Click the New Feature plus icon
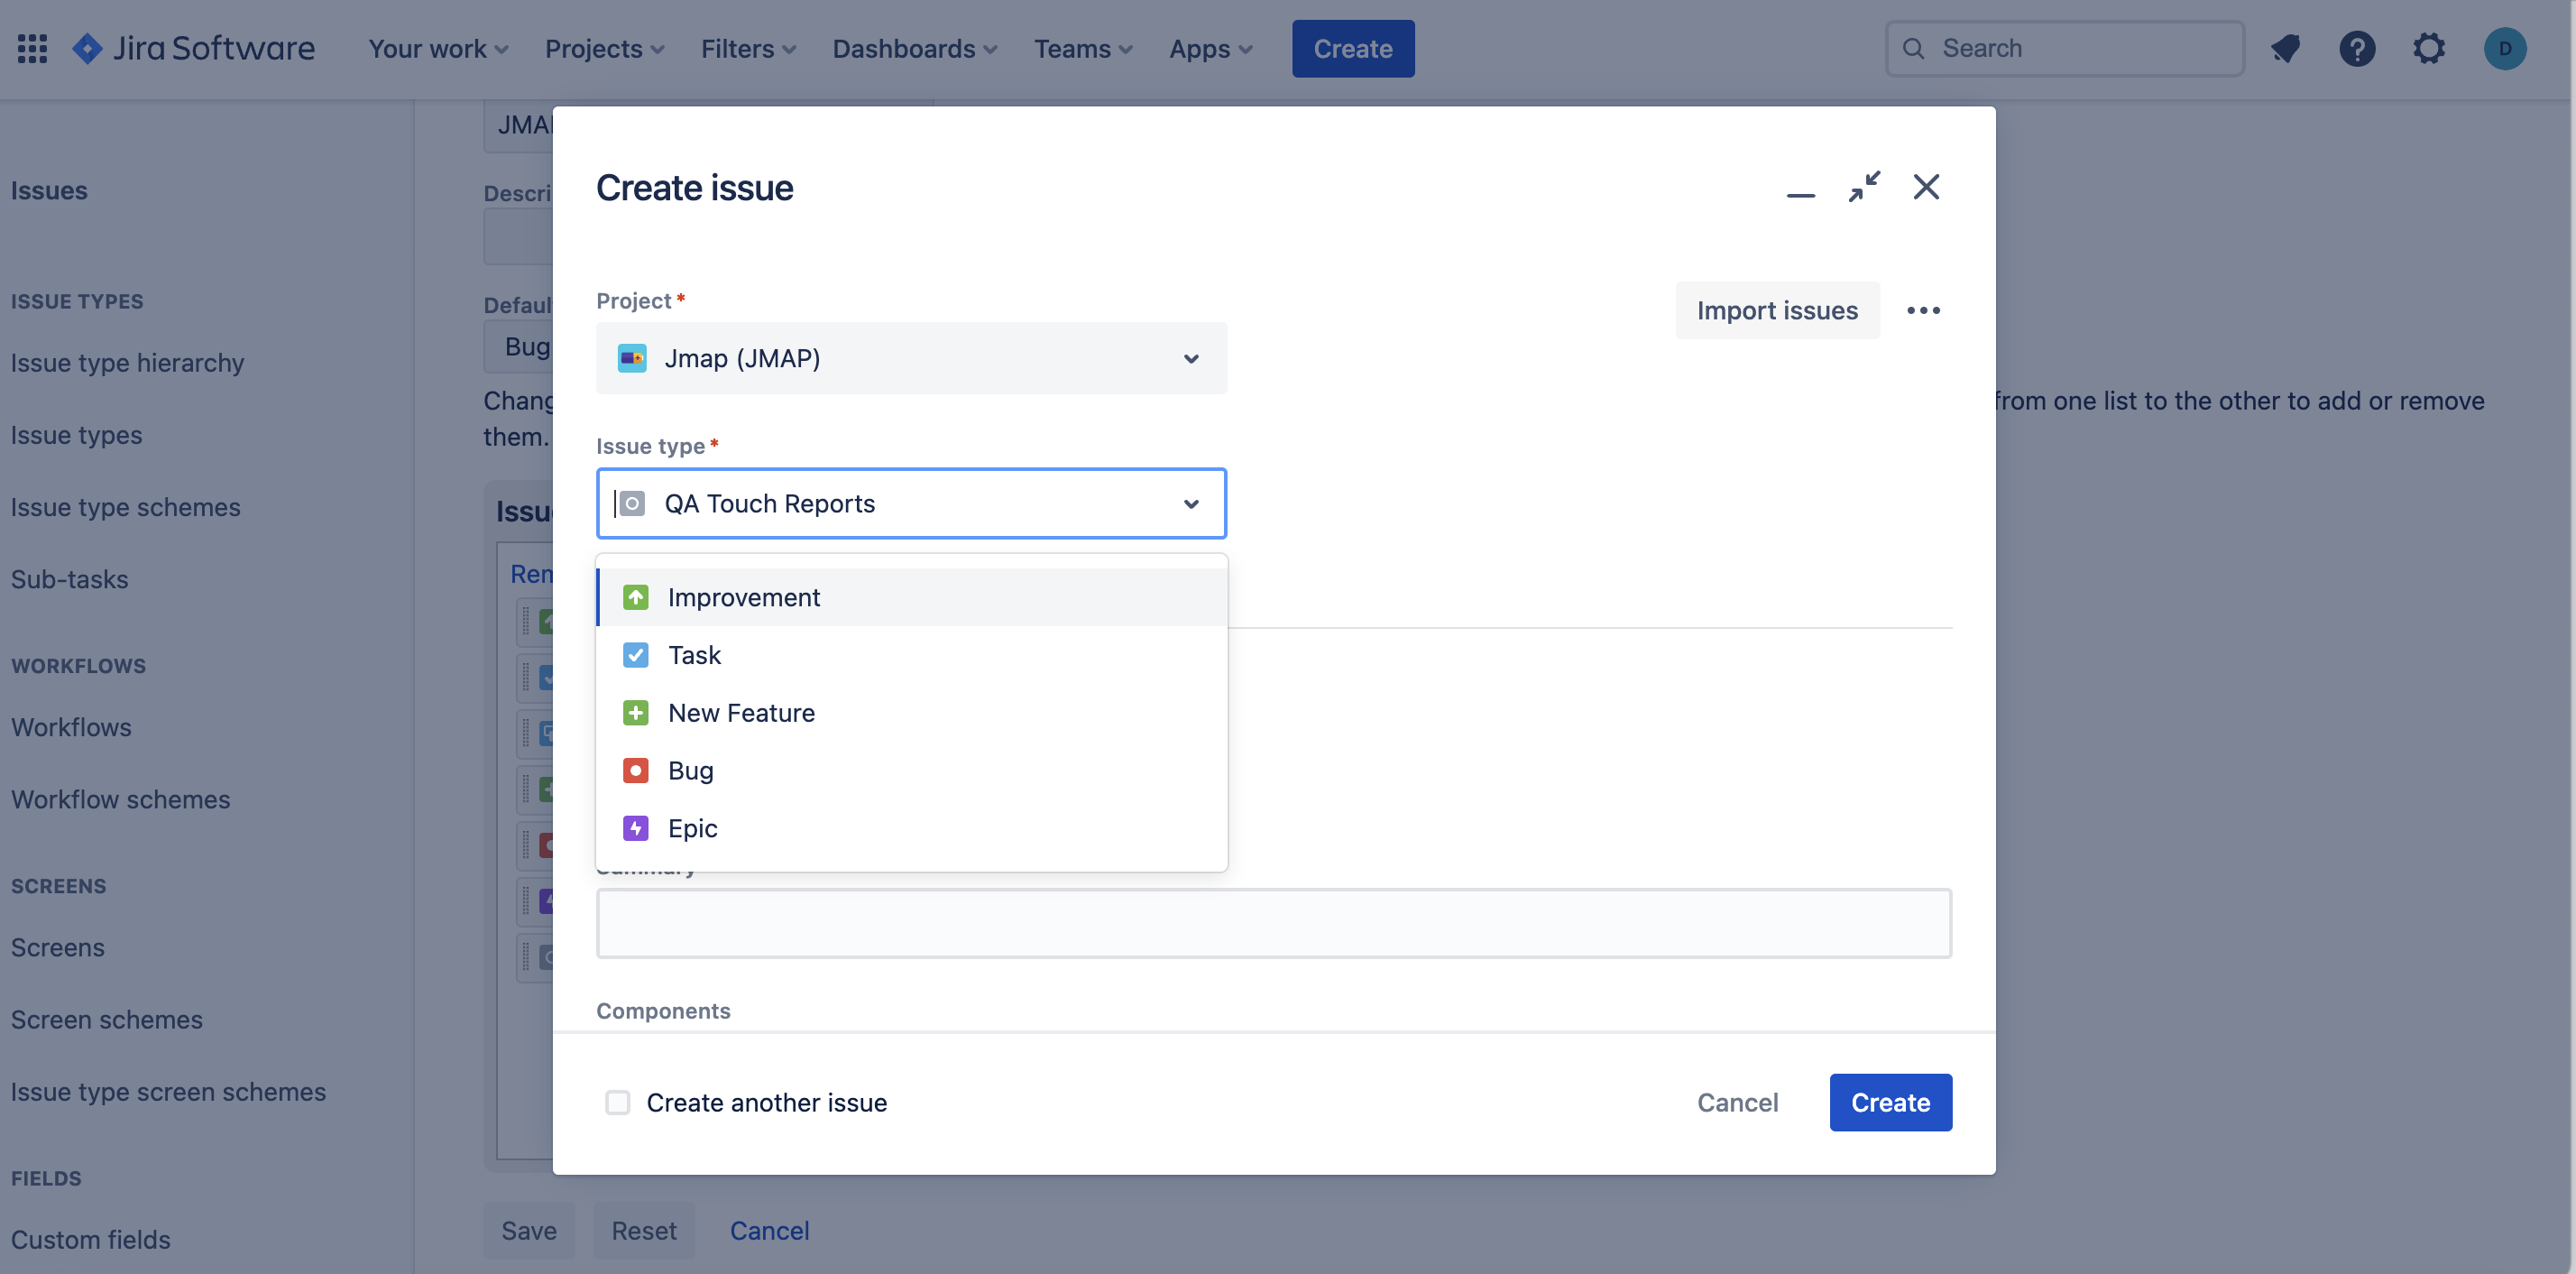Image resolution: width=2576 pixels, height=1274 pixels. tap(635, 712)
